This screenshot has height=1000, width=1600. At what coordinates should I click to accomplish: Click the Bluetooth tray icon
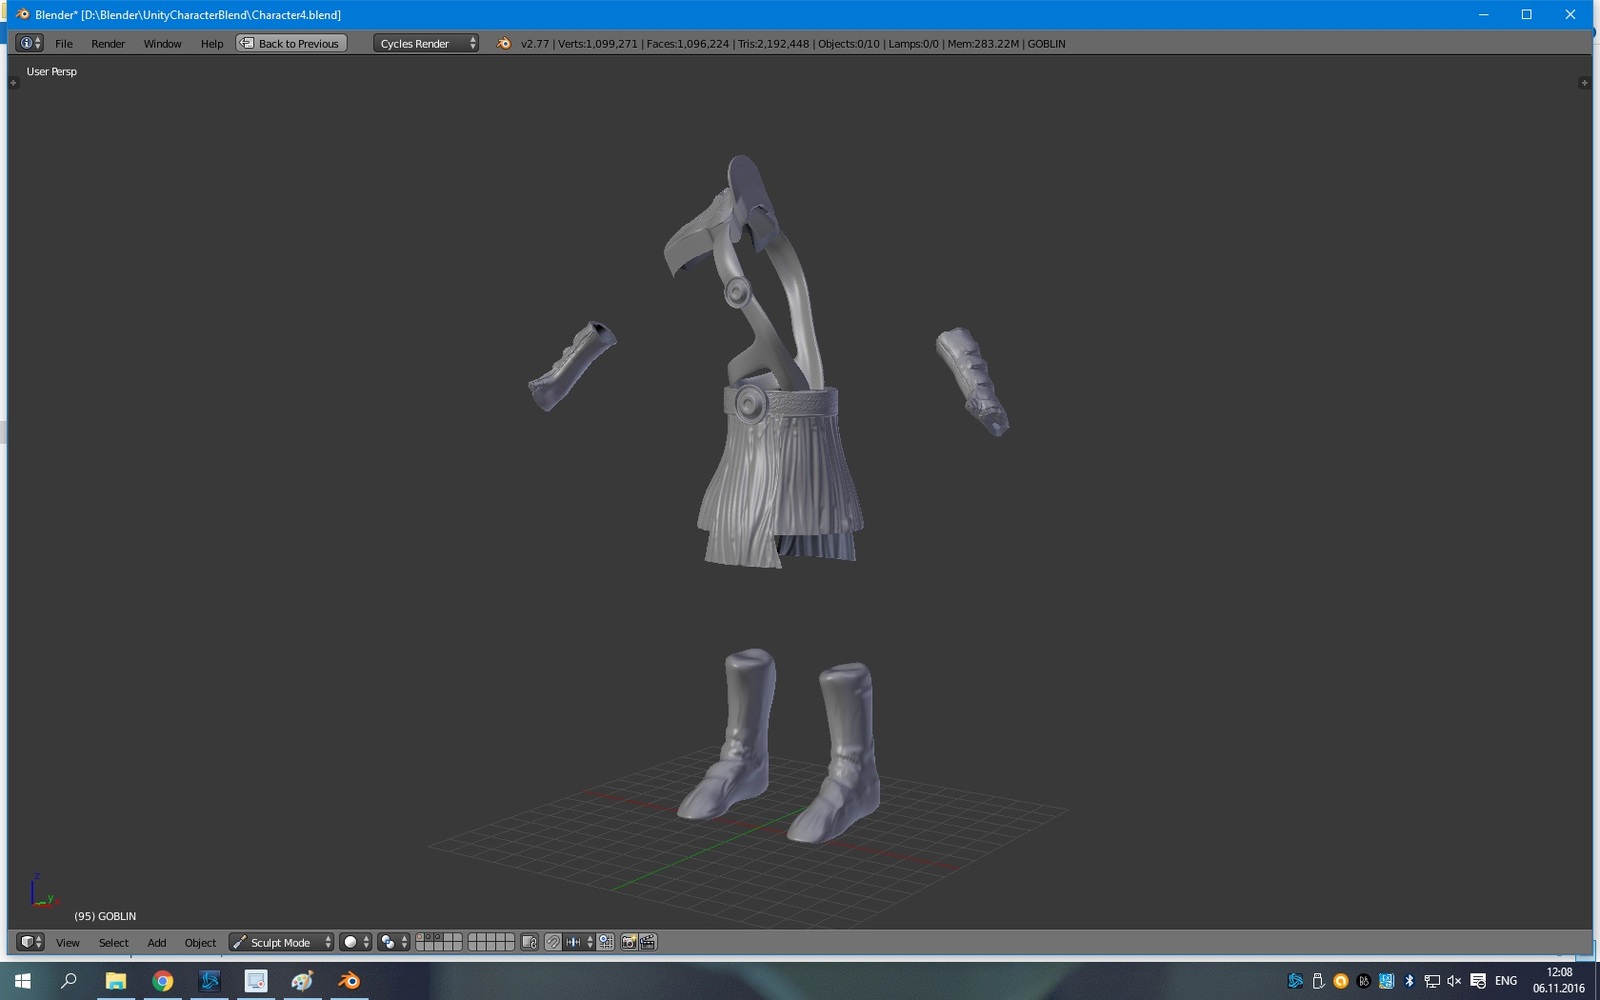[1409, 981]
